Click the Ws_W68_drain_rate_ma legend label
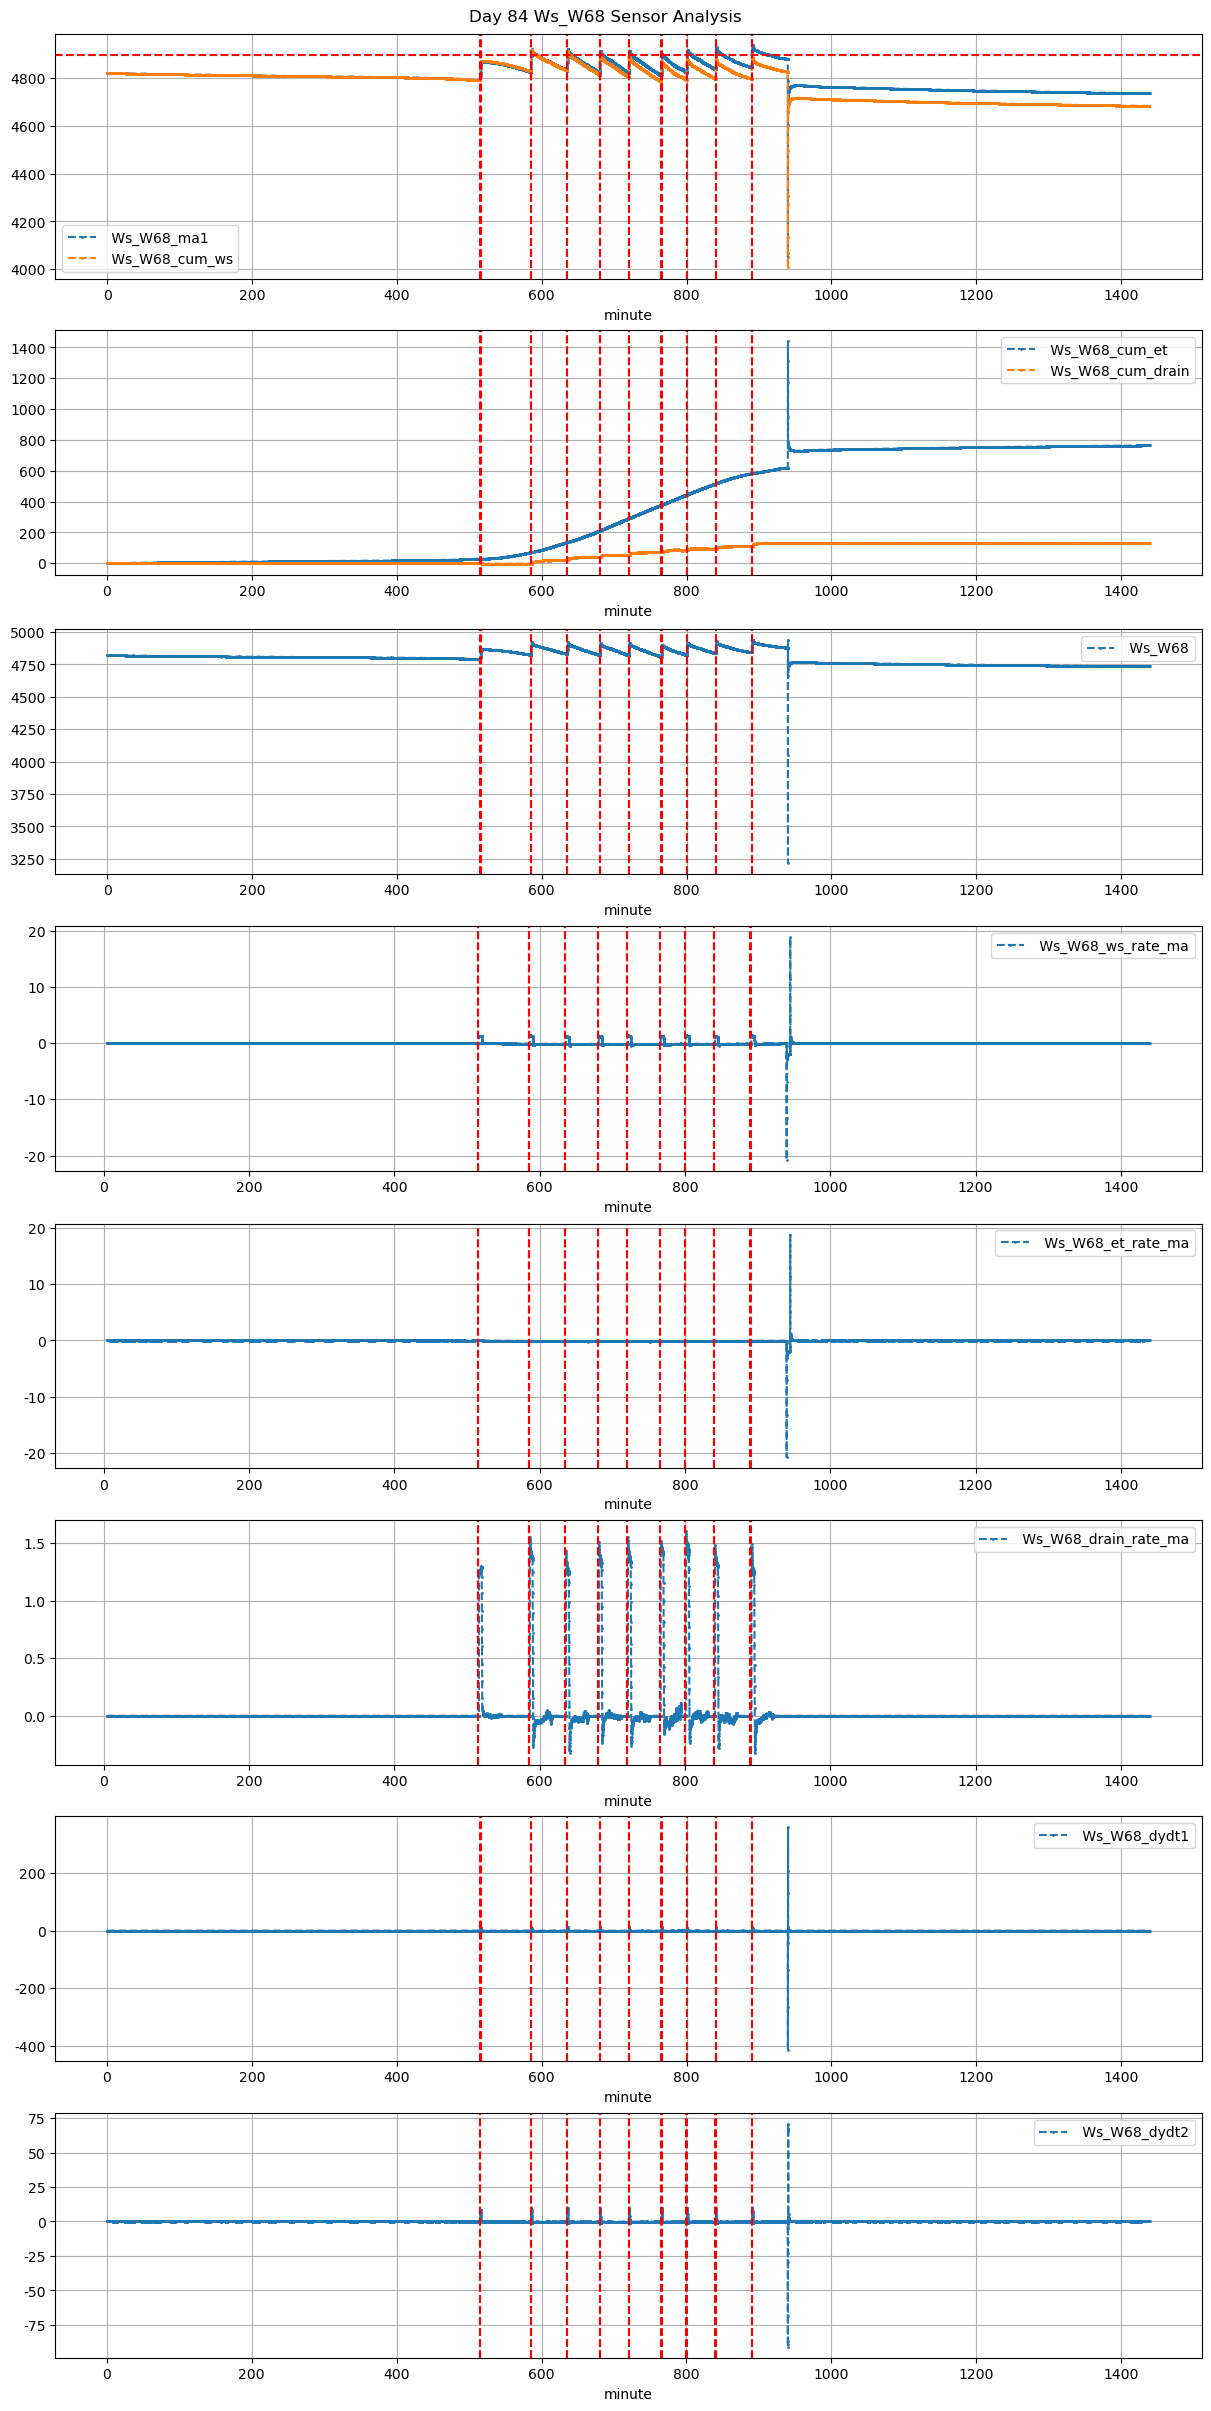This screenshot has width=1211, height=2411. click(1105, 1539)
